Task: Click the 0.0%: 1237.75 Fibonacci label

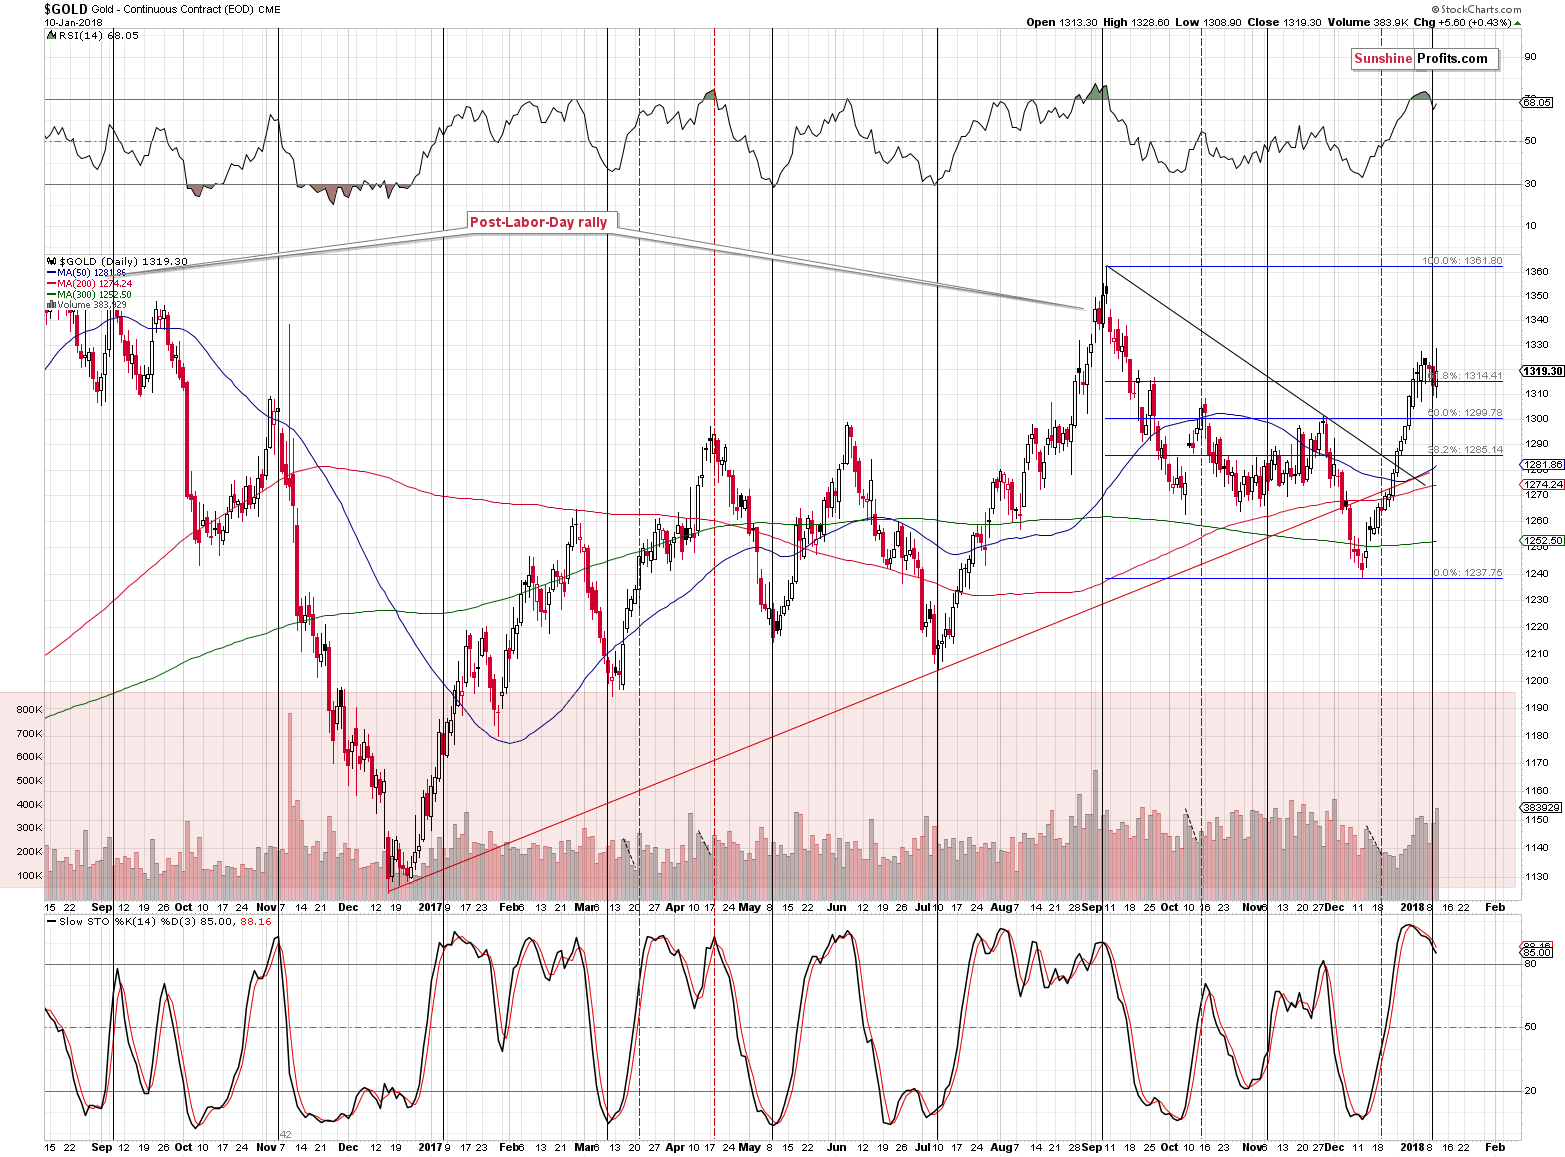Action: [x=1468, y=573]
